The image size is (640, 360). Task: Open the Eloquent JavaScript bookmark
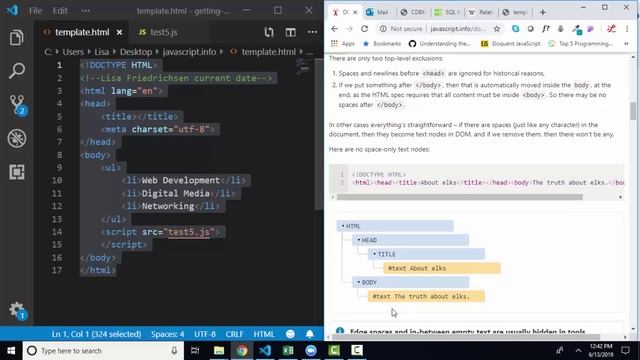(510, 43)
